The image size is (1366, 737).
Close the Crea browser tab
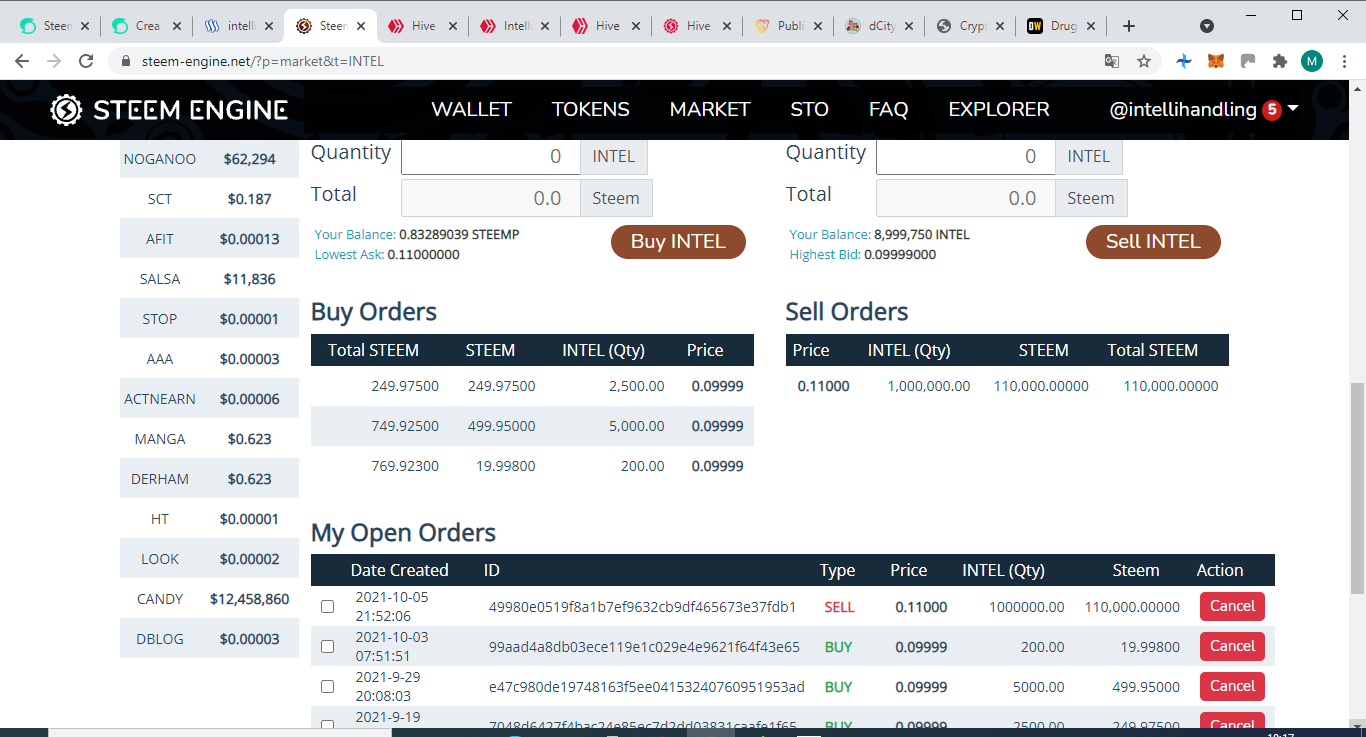click(176, 26)
